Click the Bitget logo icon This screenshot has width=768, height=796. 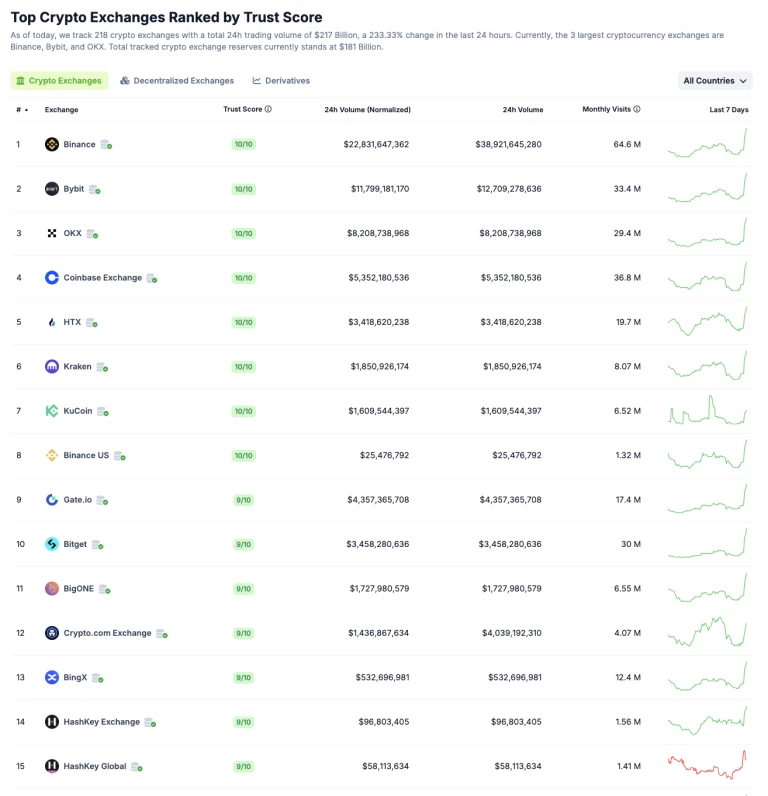[x=52, y=544]
